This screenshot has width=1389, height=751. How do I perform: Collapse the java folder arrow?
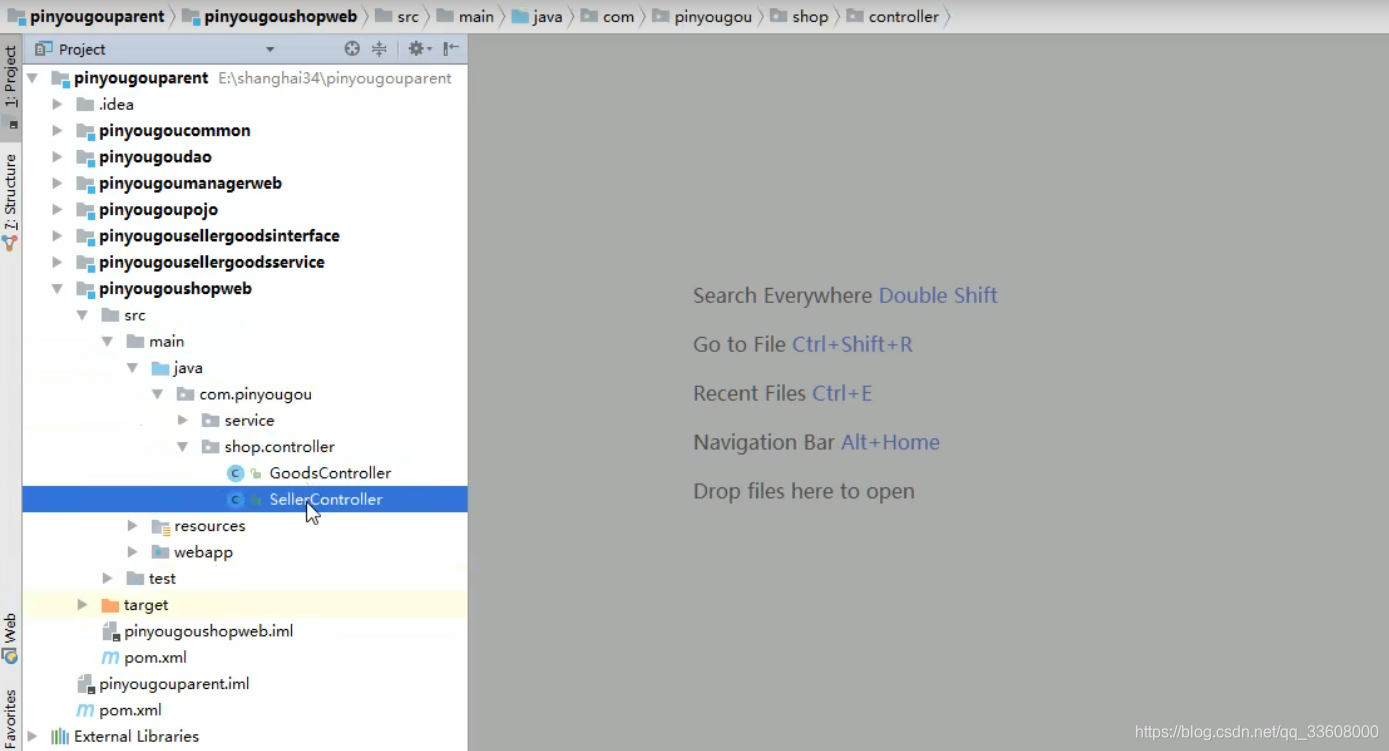[x=132, y=368]
